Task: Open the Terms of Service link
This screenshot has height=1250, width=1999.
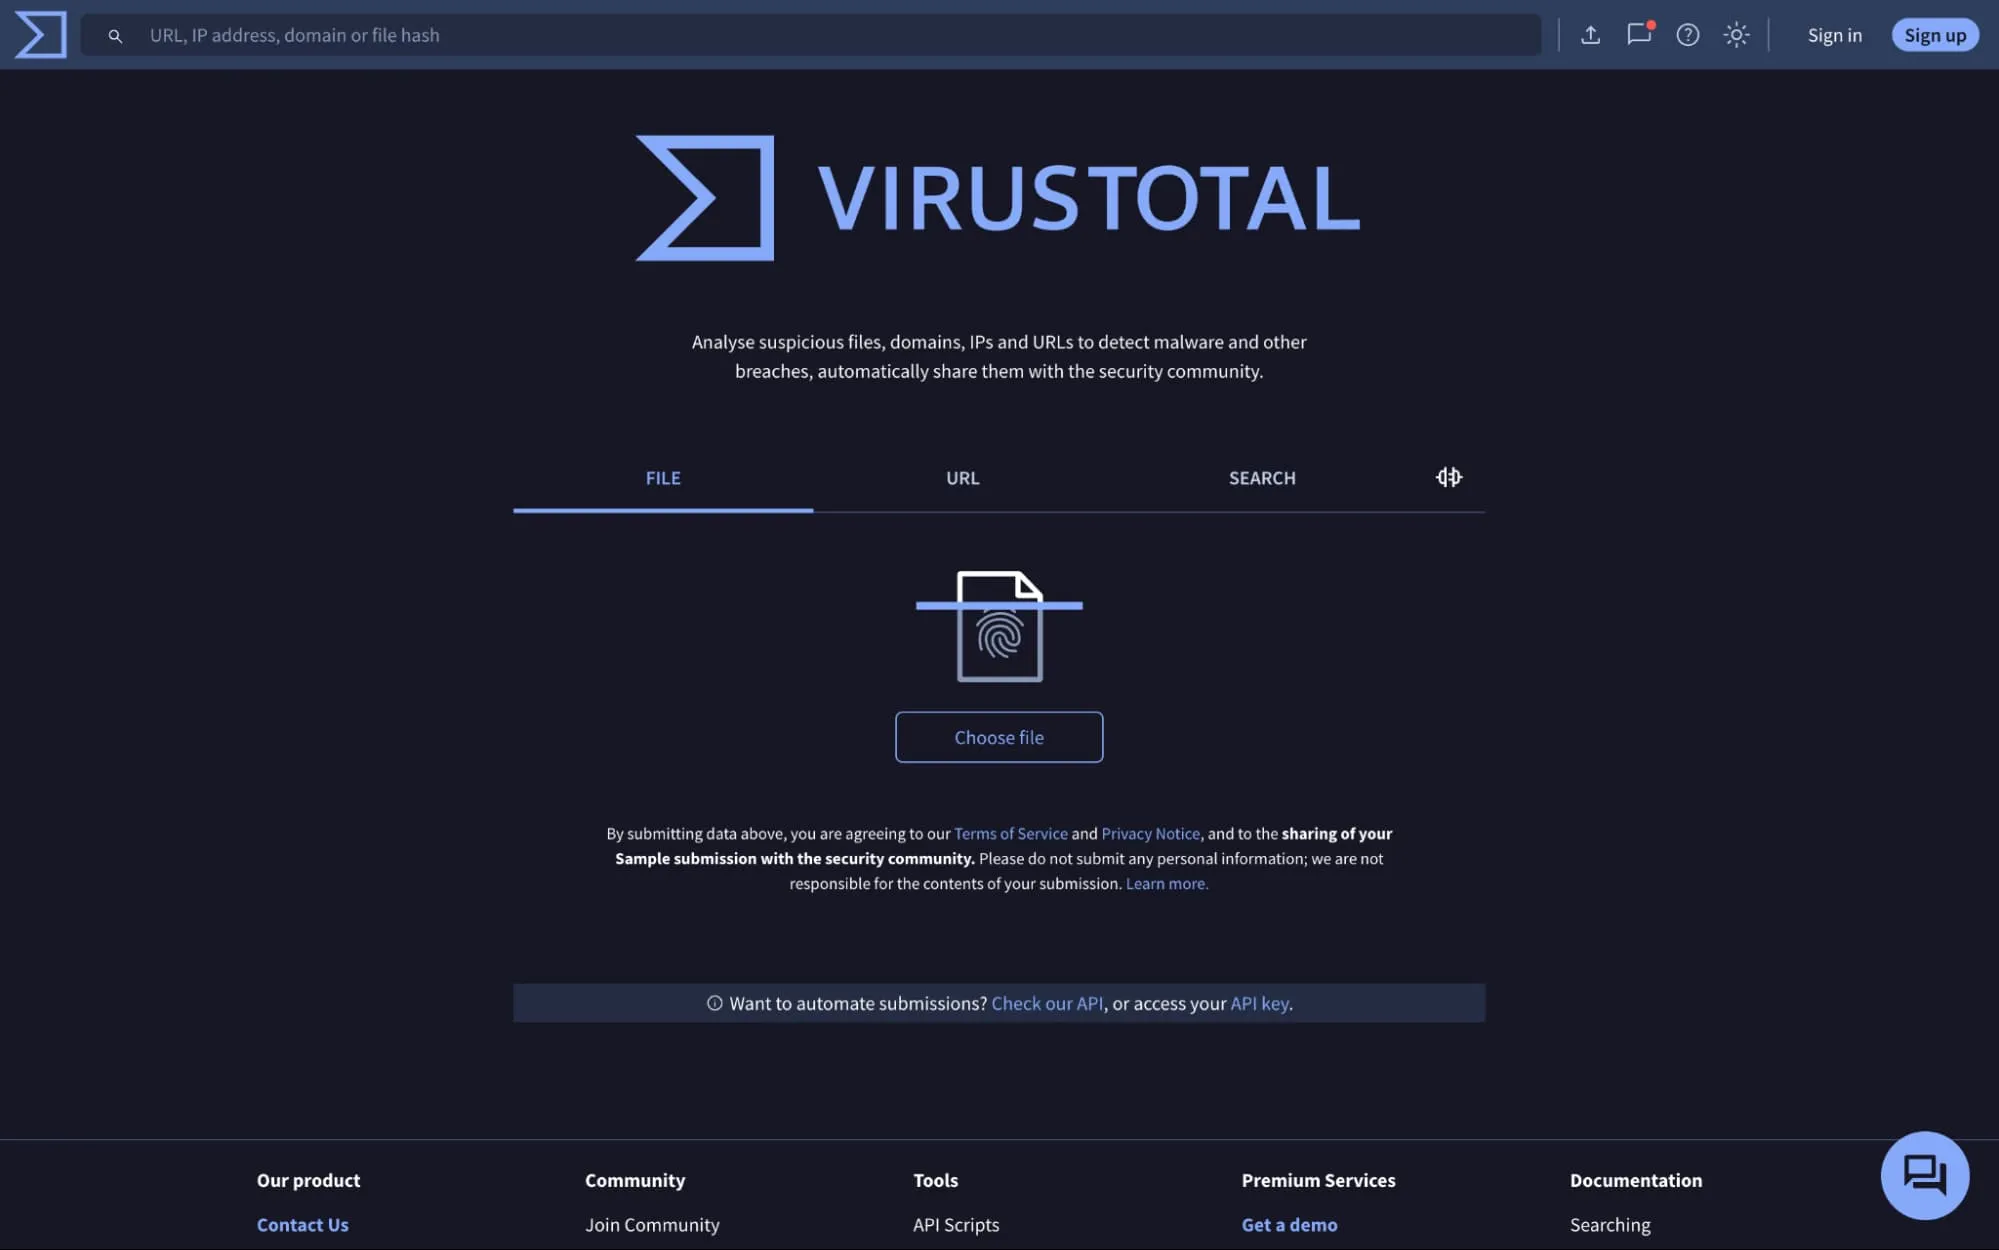Action: click(1010, 833)
